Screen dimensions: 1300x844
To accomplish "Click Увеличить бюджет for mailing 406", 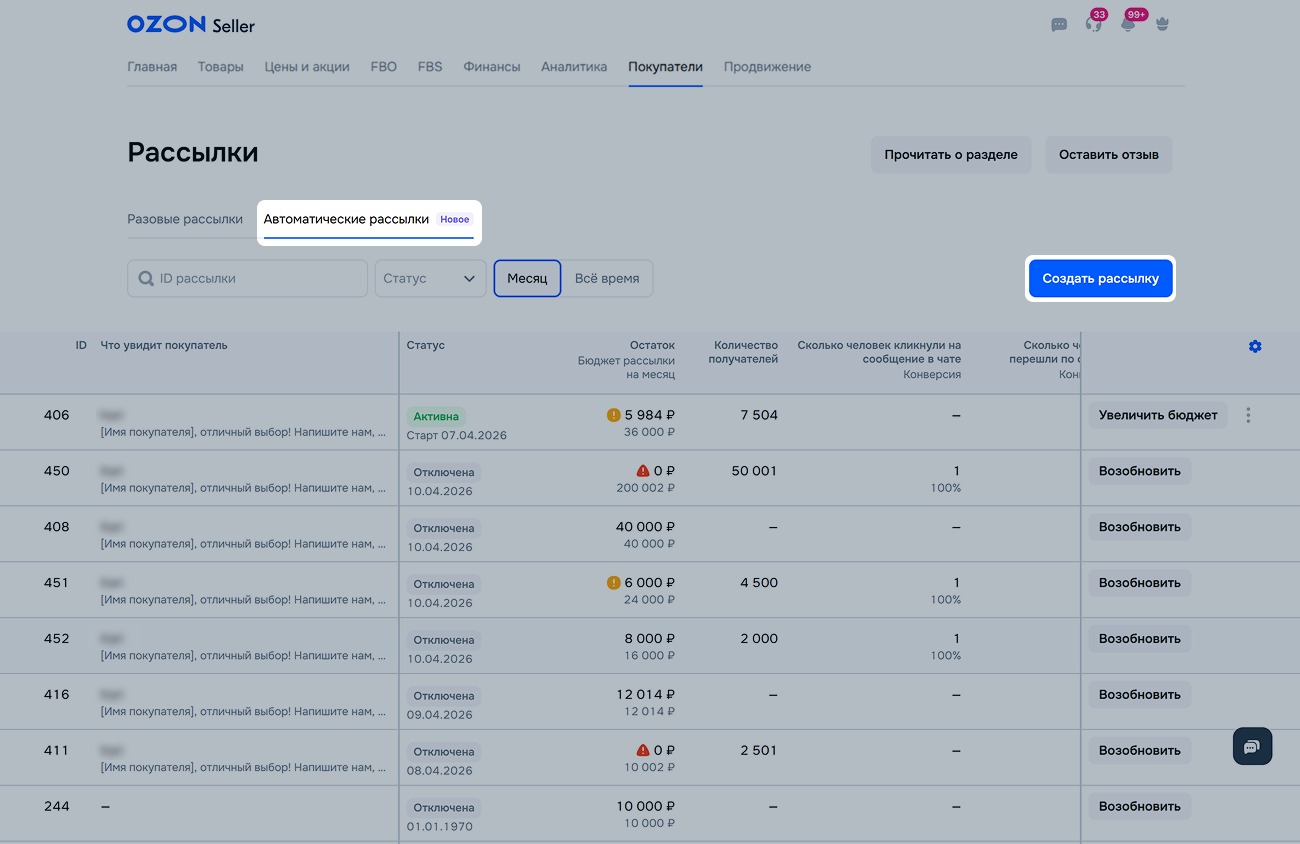I will point(1157,415).
